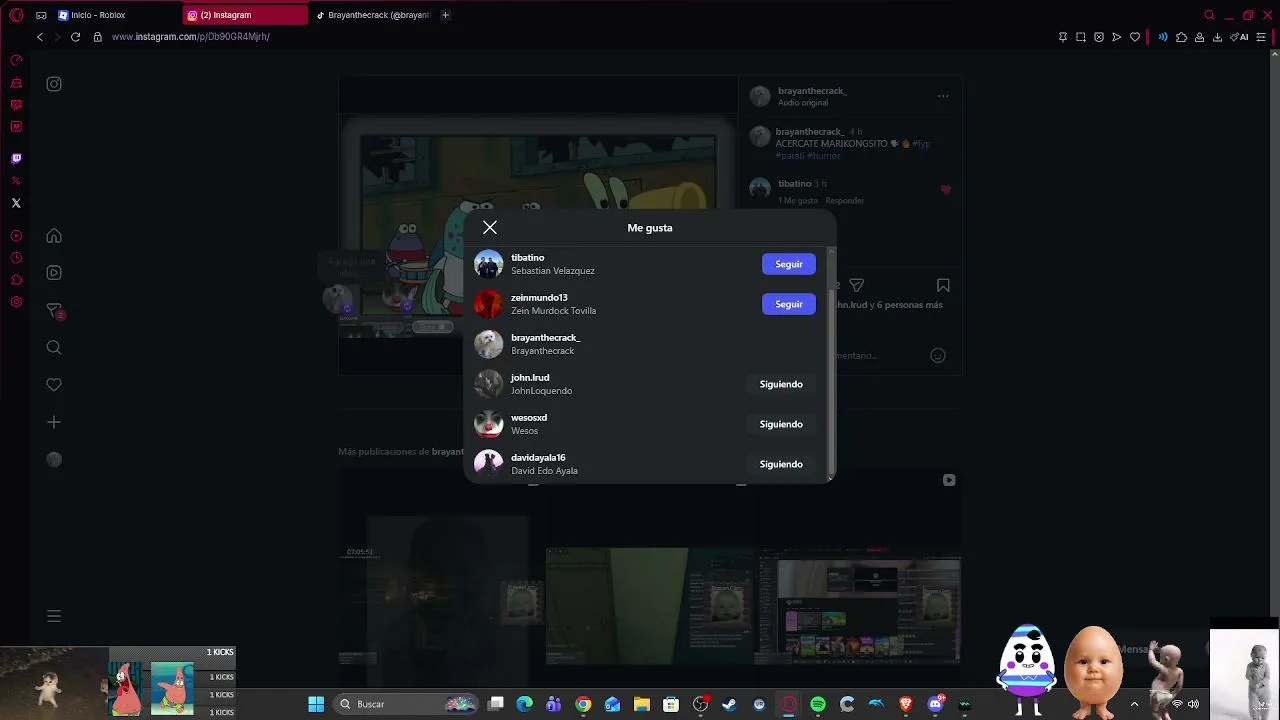Image resolution: width=1280 pixels, height=720 pixels.
Task: Open davidayala16 profile link
Action: coord(538,458)
